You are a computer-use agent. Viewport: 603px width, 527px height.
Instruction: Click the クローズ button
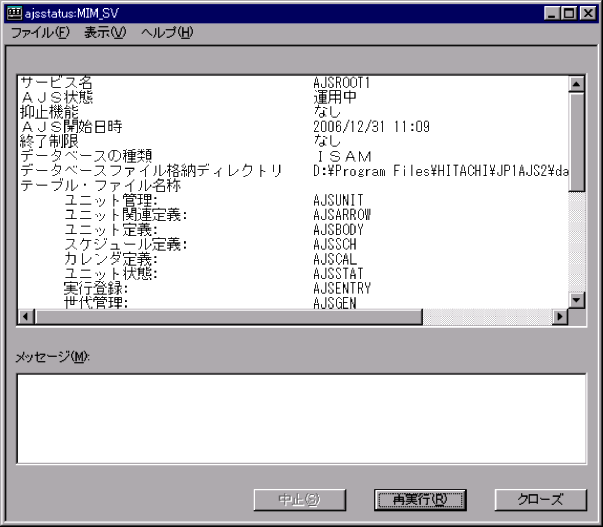coord(540,500)
